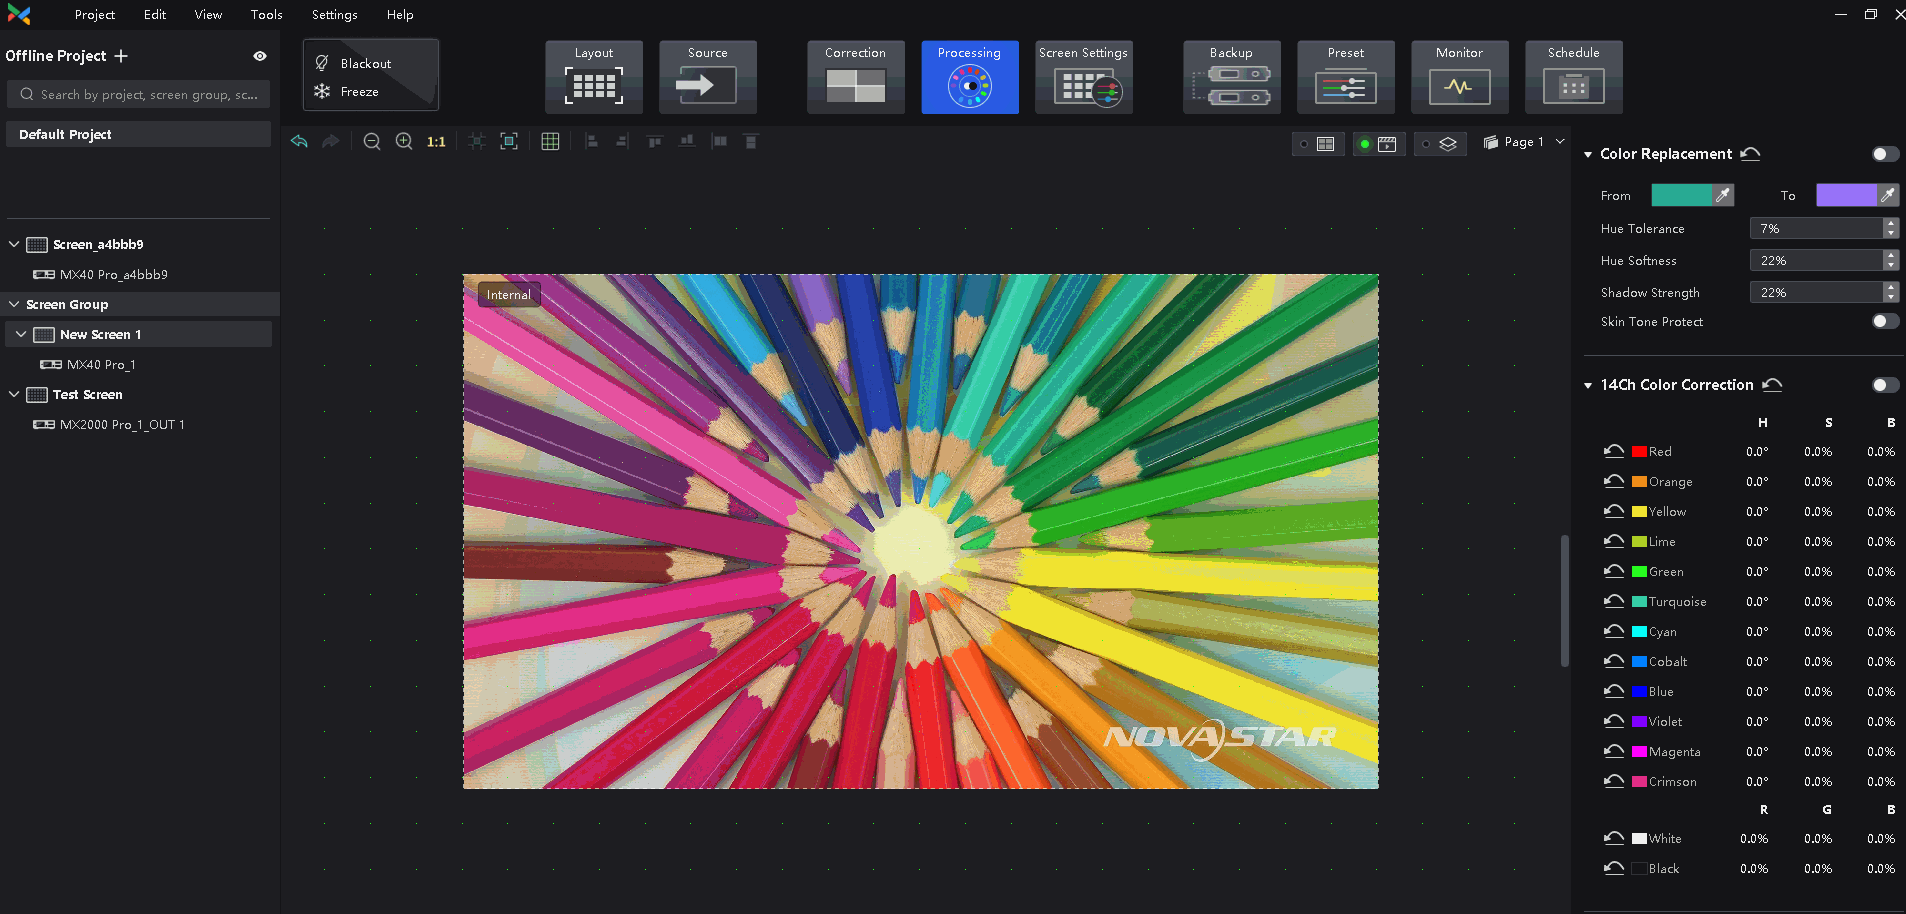Screen dimensions: 1906x914
Task: Reset the Red channel row
Action: pos(1614,451)
